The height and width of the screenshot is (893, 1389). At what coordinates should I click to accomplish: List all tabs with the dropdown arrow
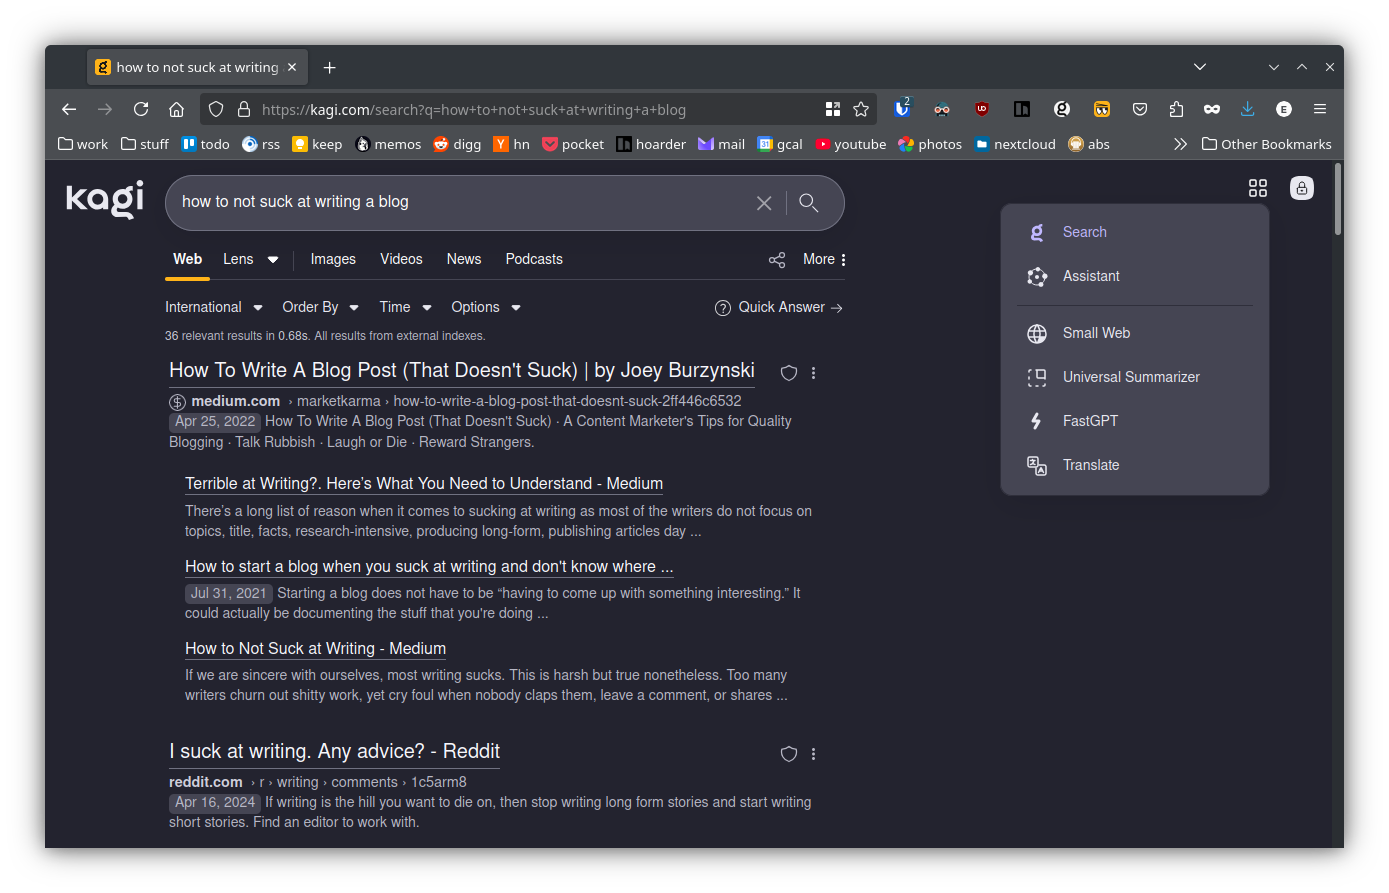(1200, 67)
